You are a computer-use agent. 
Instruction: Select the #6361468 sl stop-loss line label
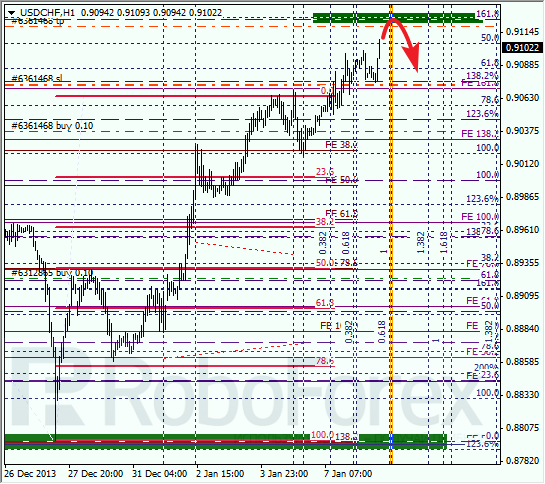point(37,79)
